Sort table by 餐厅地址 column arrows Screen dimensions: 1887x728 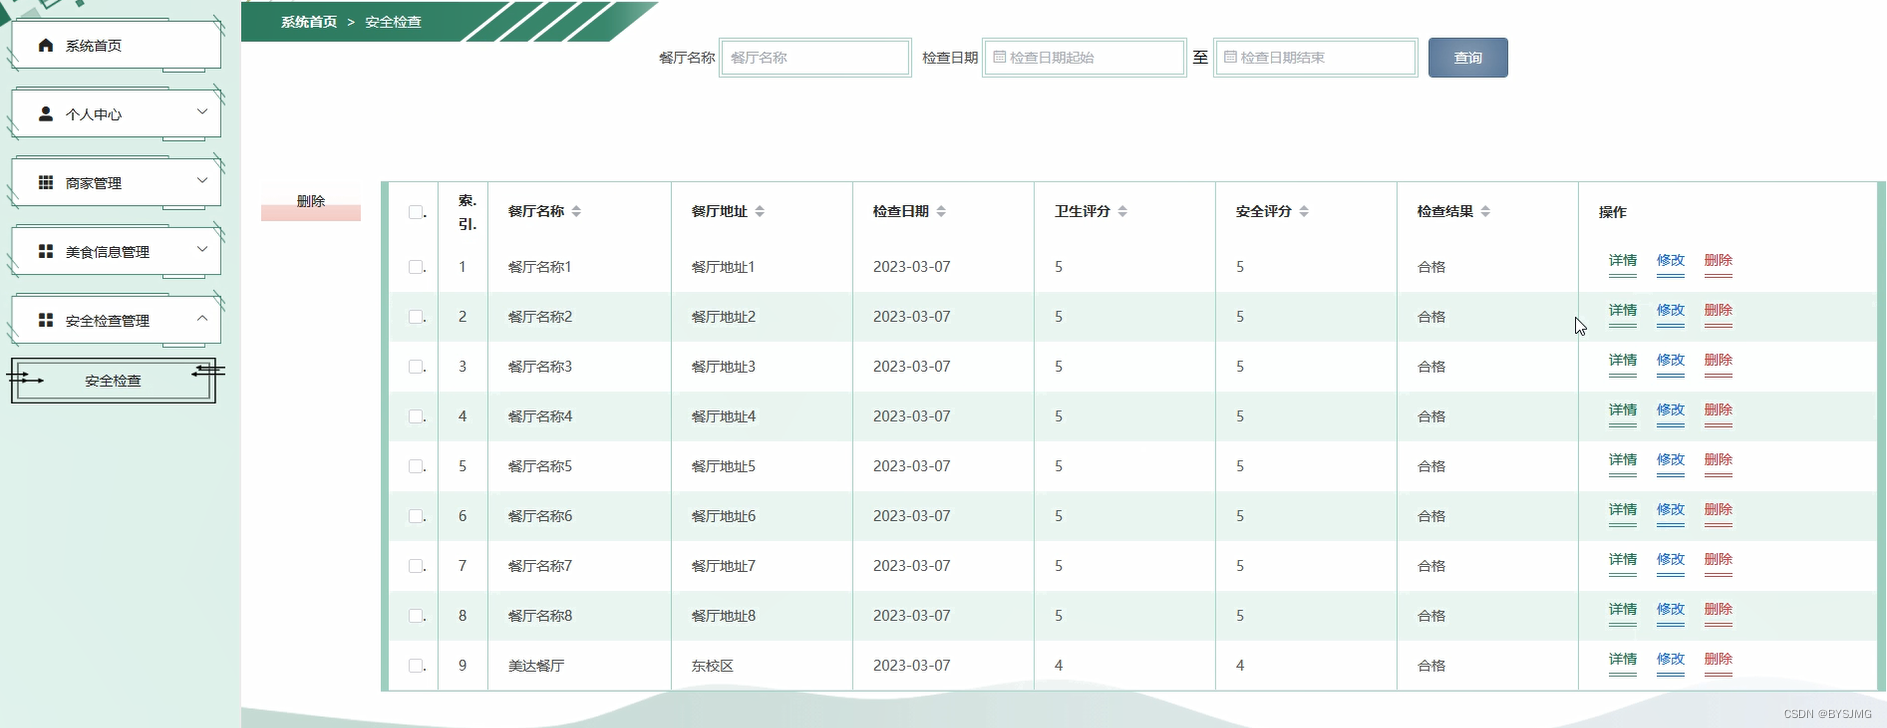tap(759, 211)
